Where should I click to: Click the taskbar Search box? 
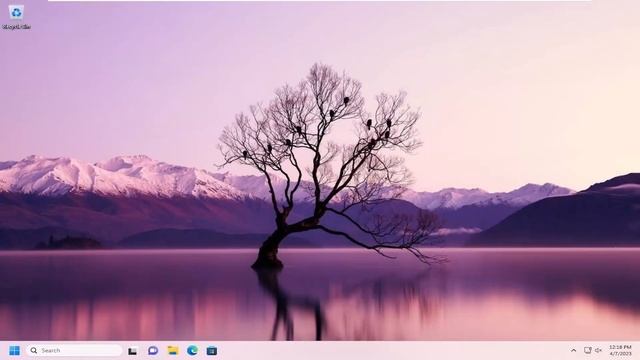[74, 350]
